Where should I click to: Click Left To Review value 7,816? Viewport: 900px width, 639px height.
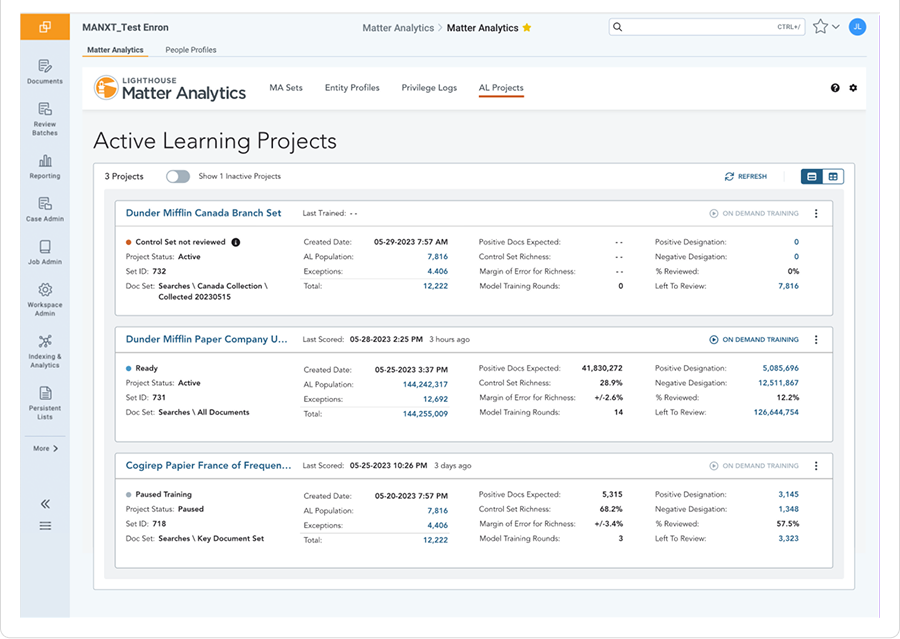[x=789, y=286]
